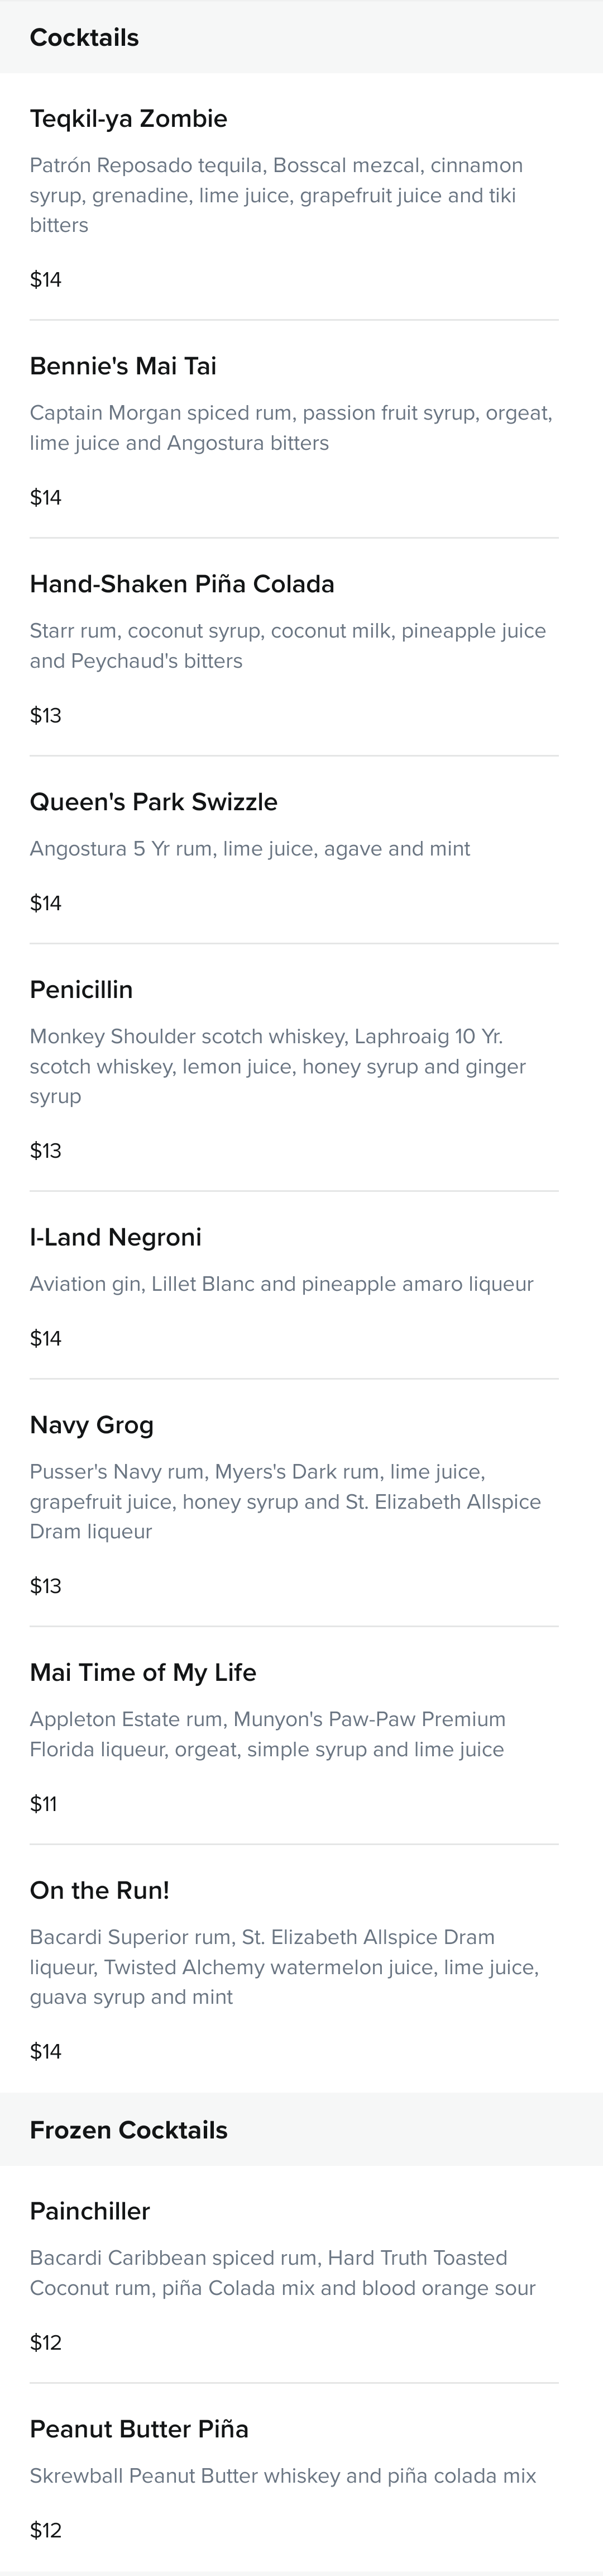Tap the Bennie's Mai Tai title
Screen dimensions: 603x2576
point(123,366)
